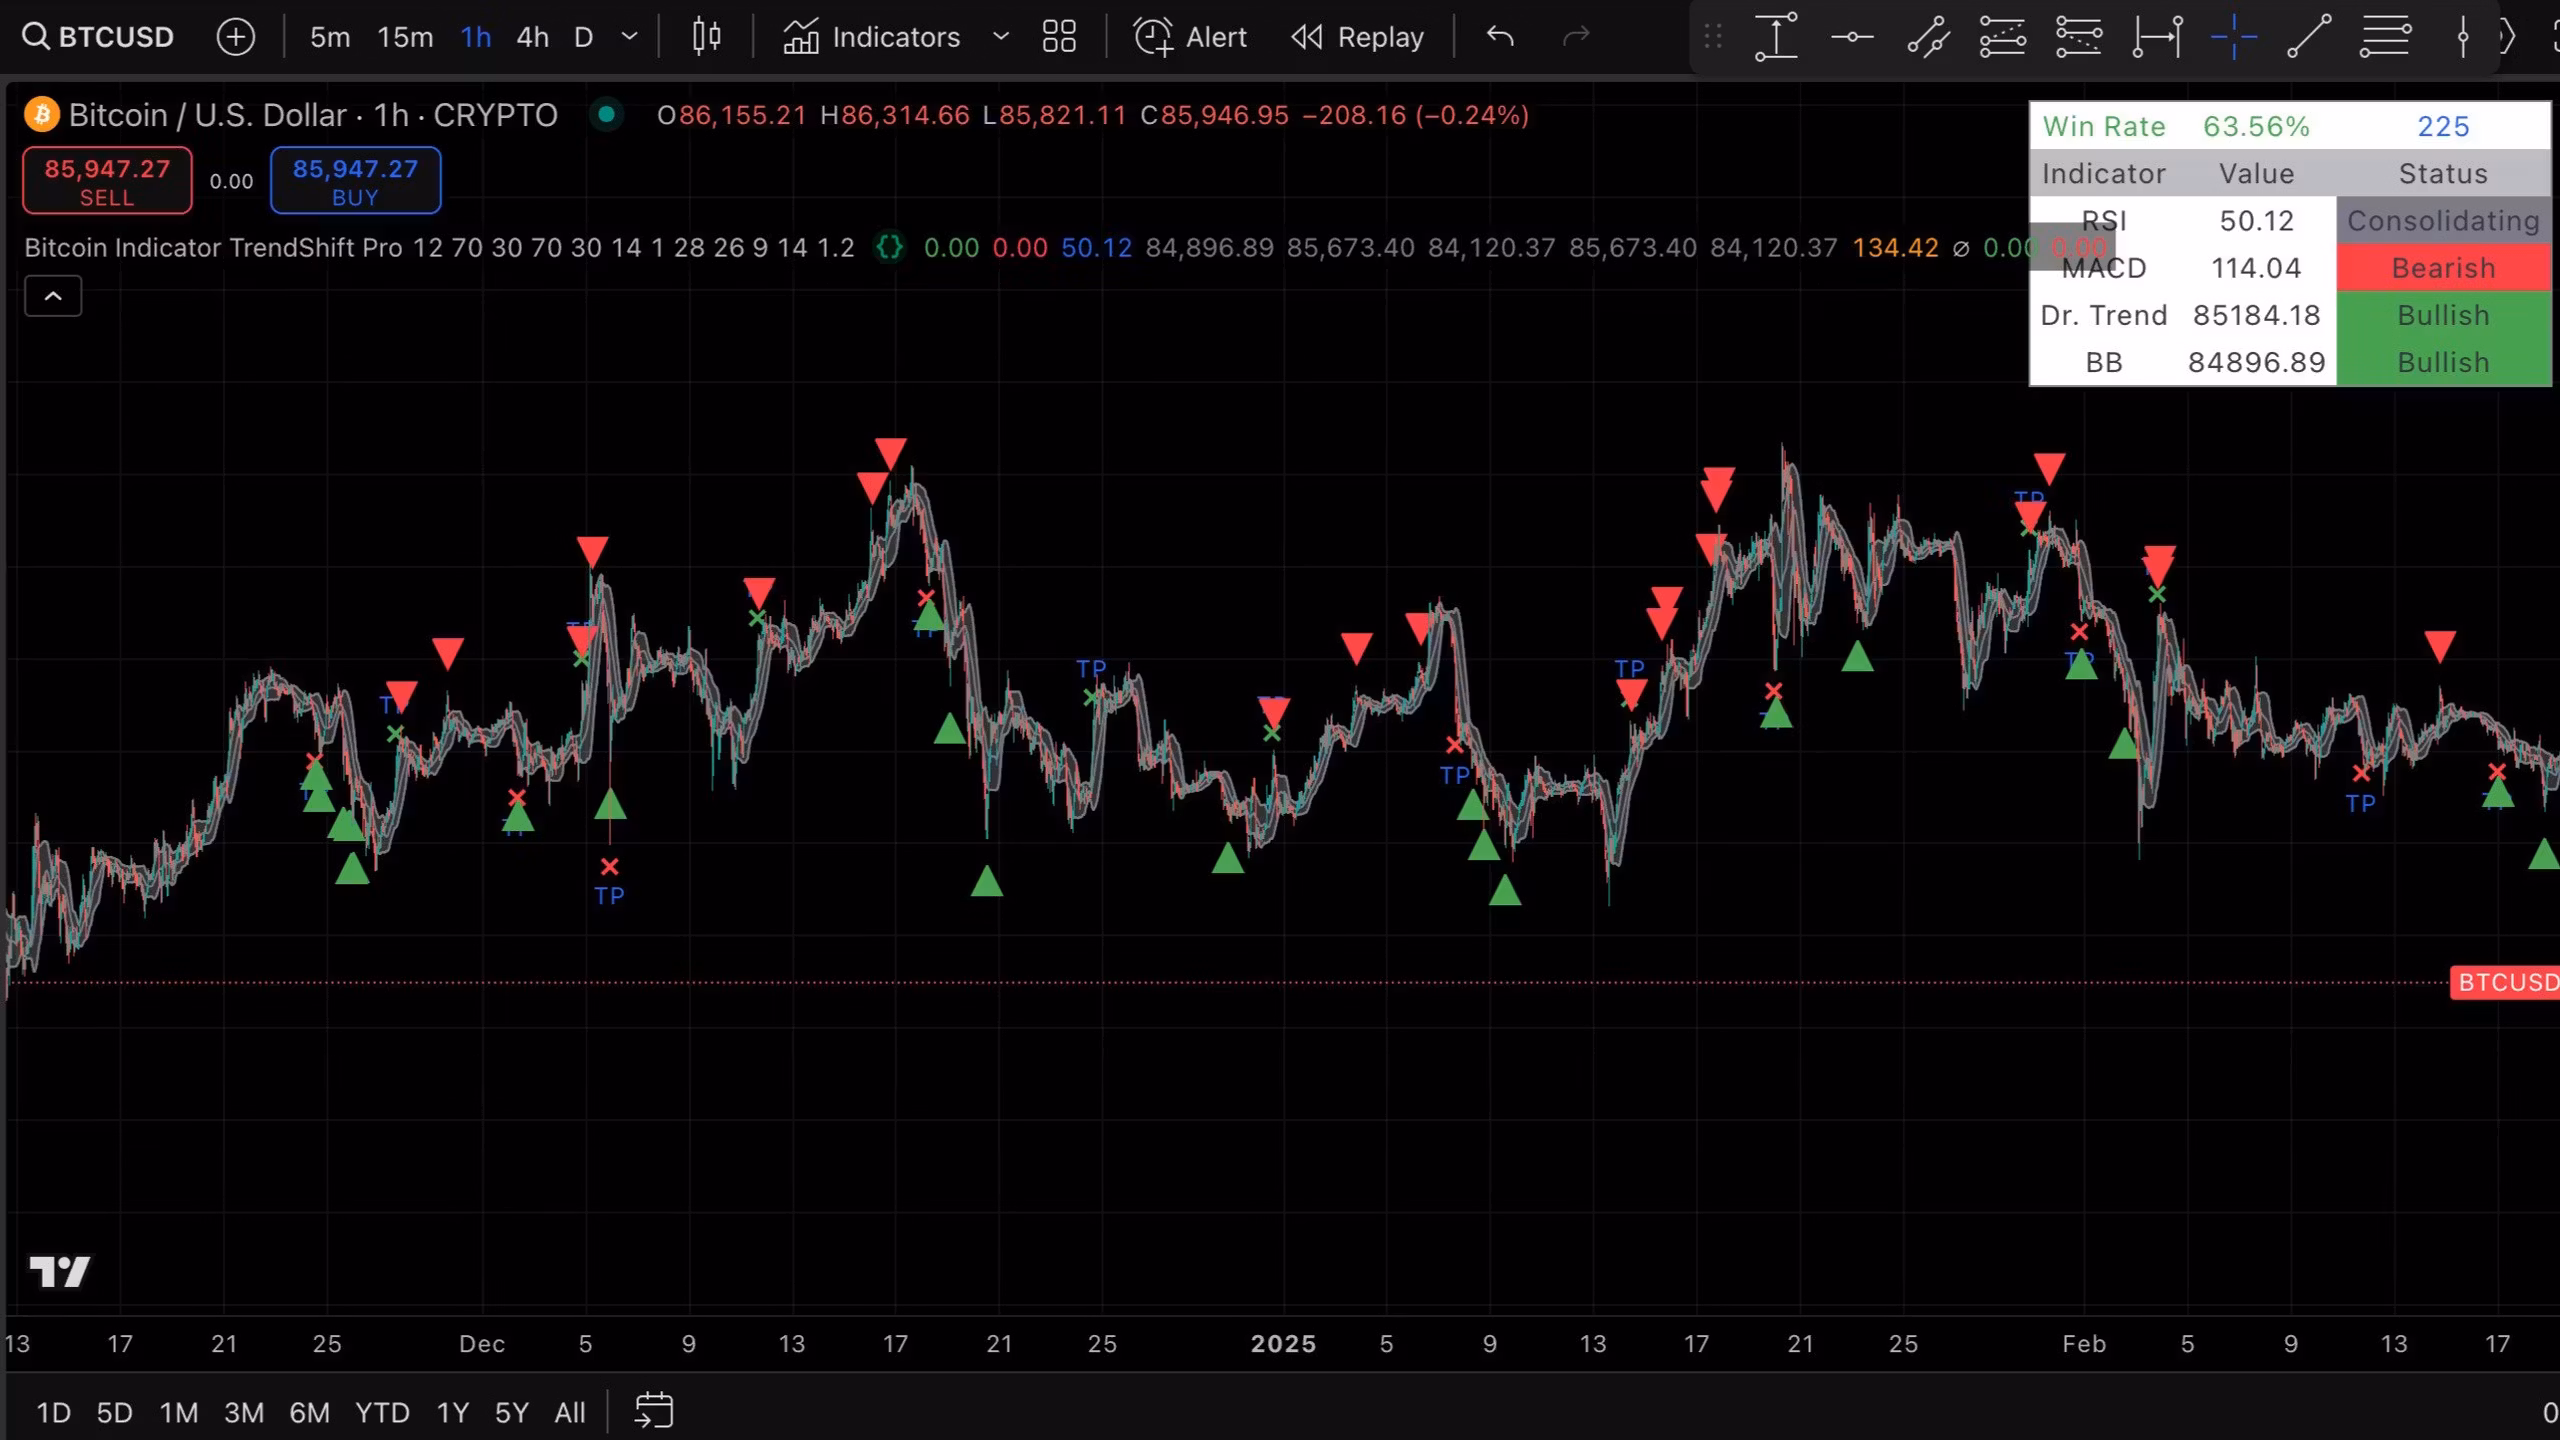This screenshot has width=2560, height=1440.
Task: Toggle the green market status dot
Action: 606,115
